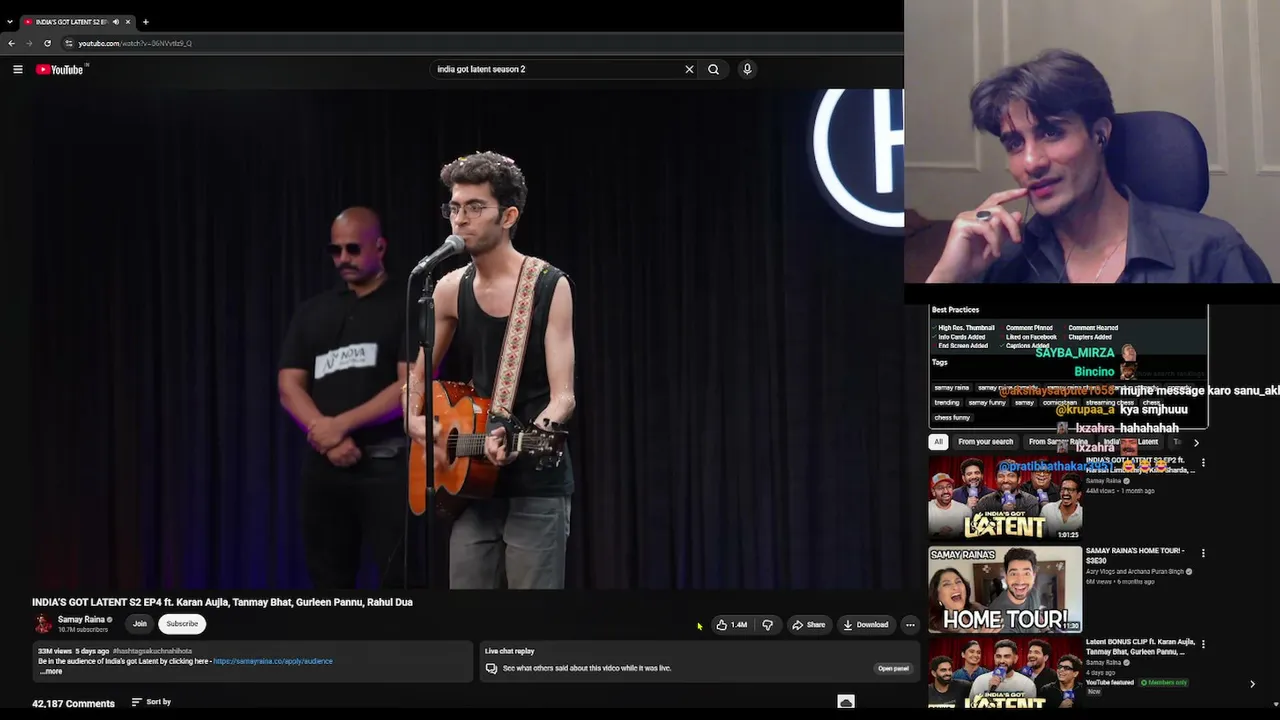This screenshot has width=1280, height=720.
Task: Open Samay Raina channel avatar
Action: click(x=43, y=624)
